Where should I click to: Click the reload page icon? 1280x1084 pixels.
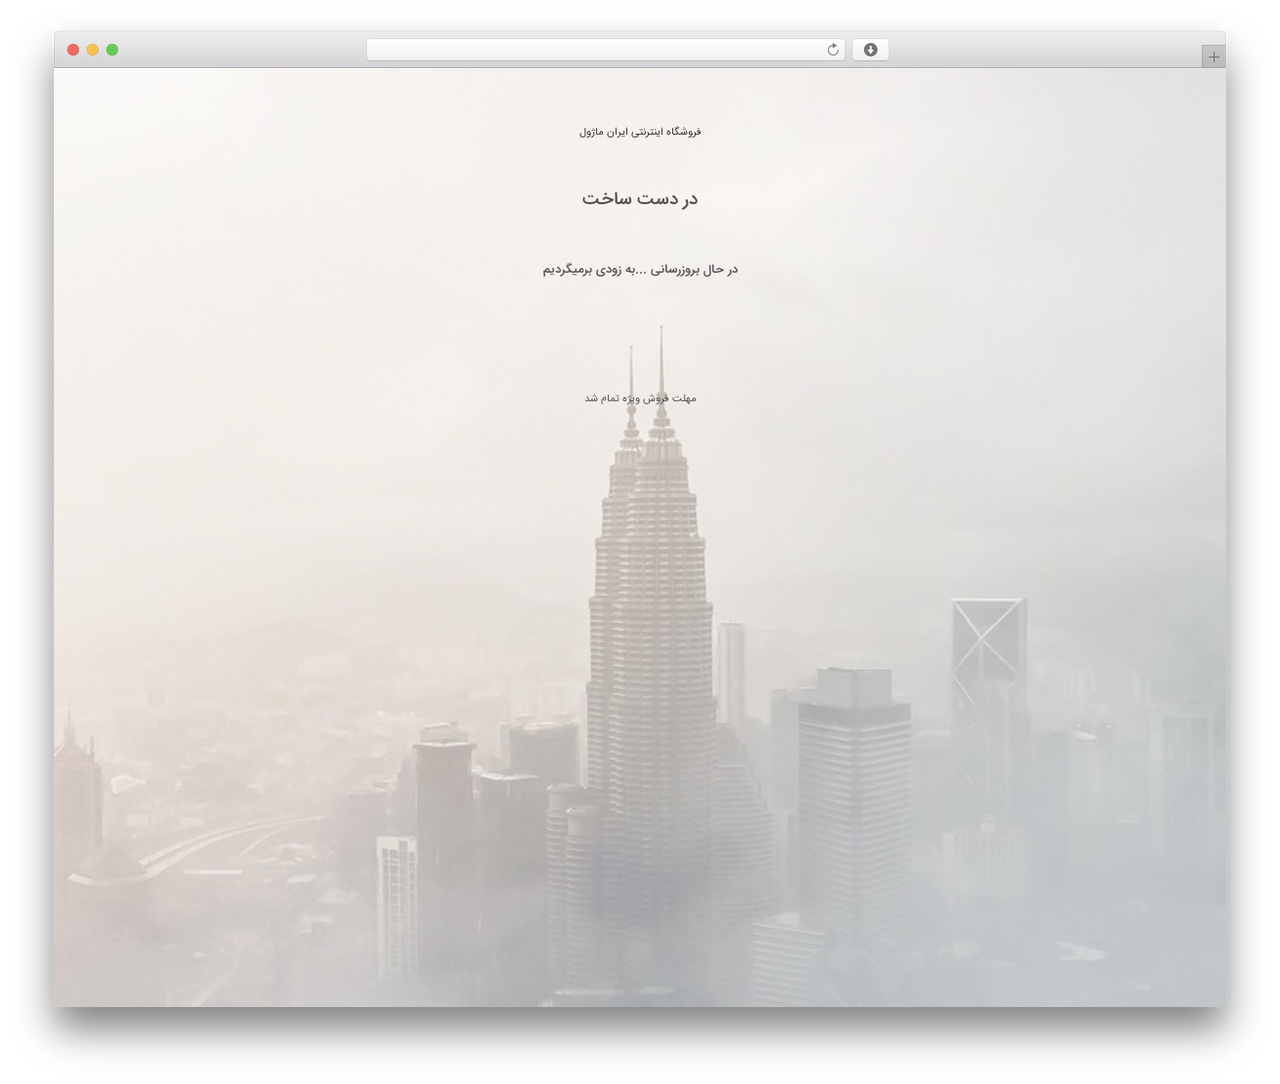[832, 50]
